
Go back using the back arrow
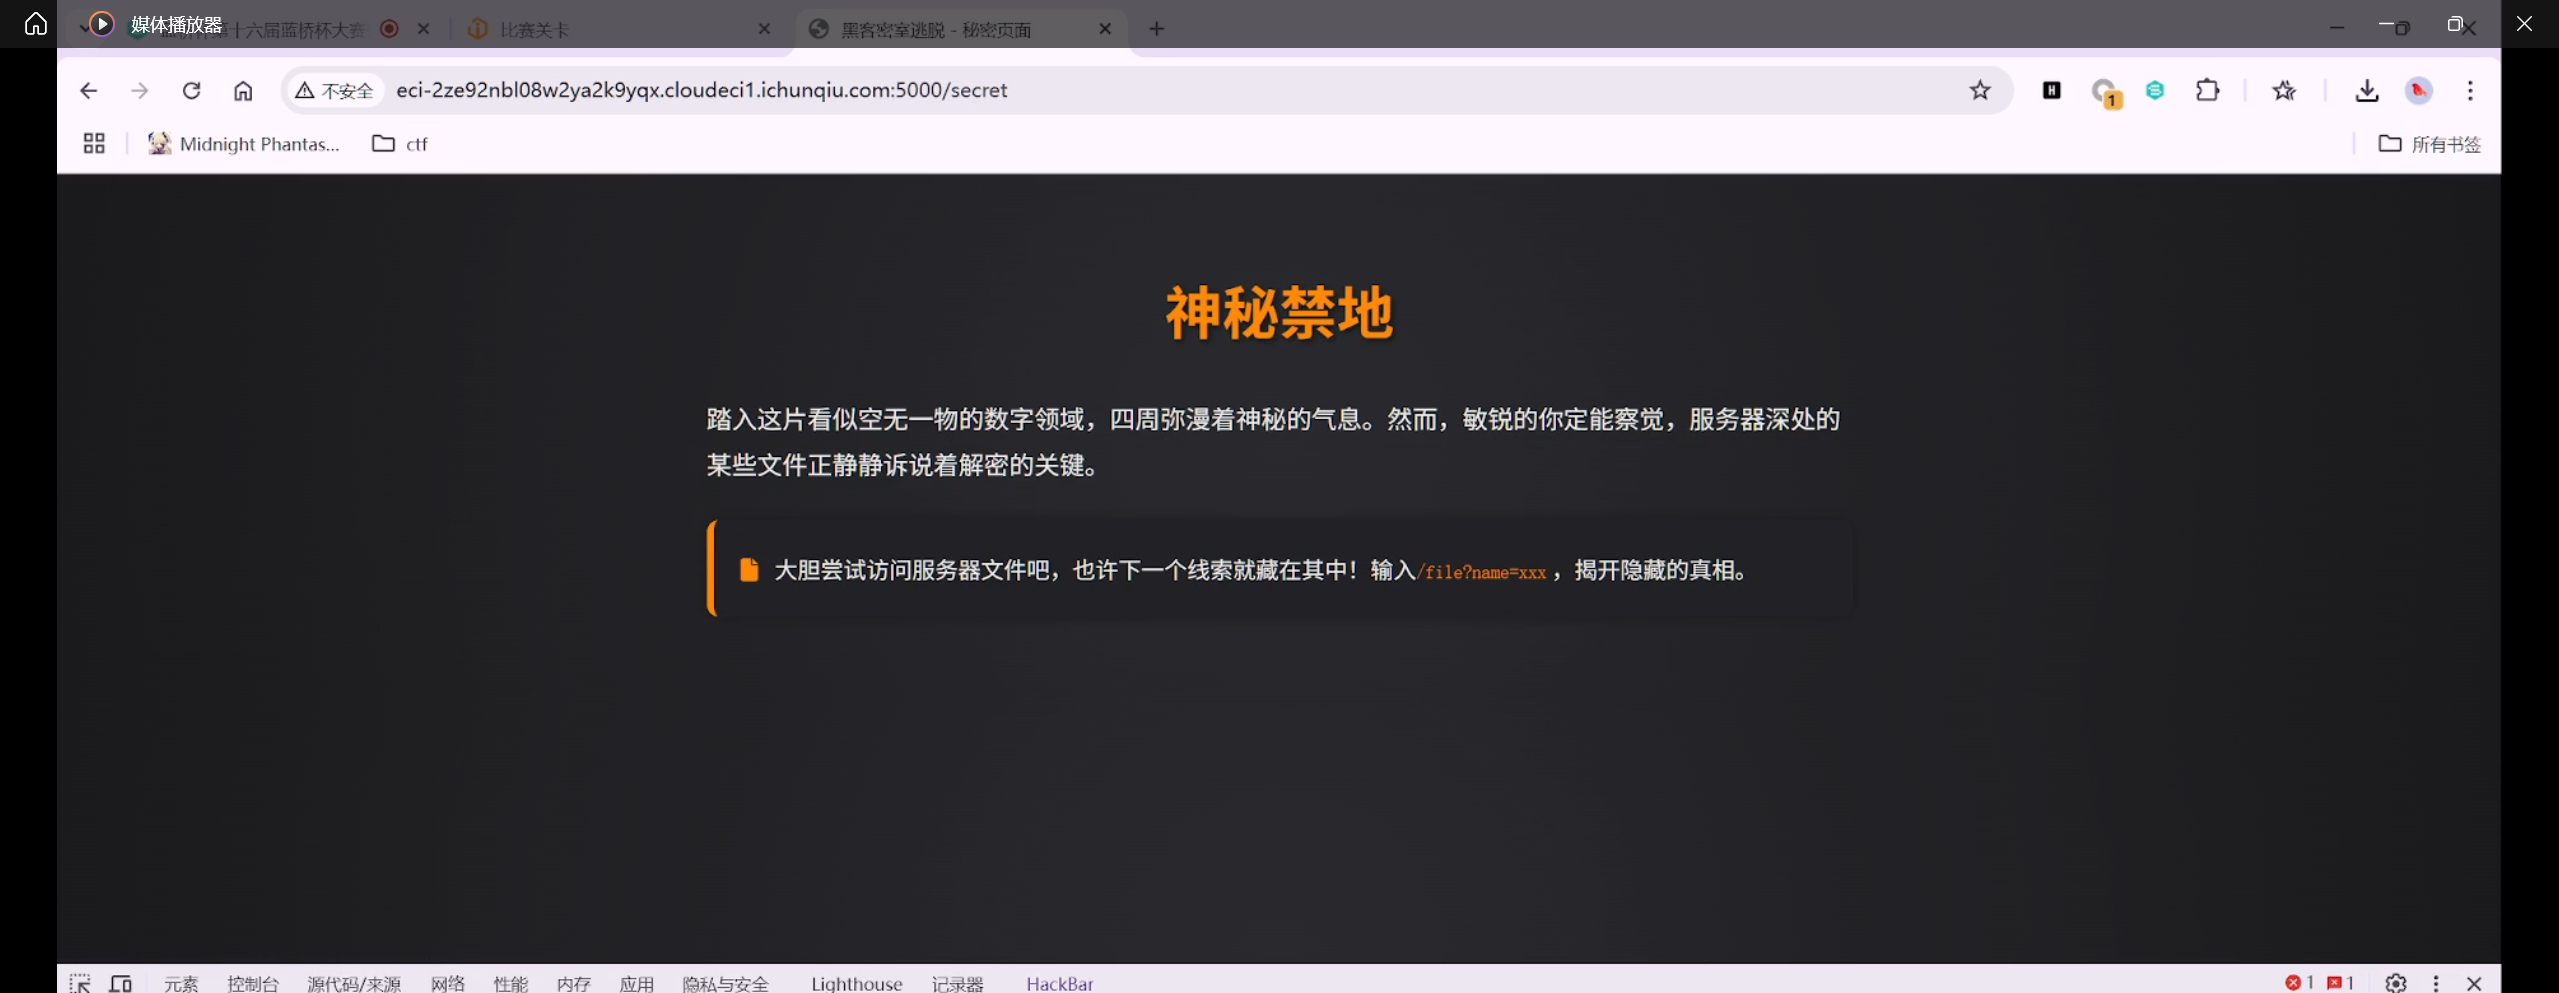pos(88,91)
